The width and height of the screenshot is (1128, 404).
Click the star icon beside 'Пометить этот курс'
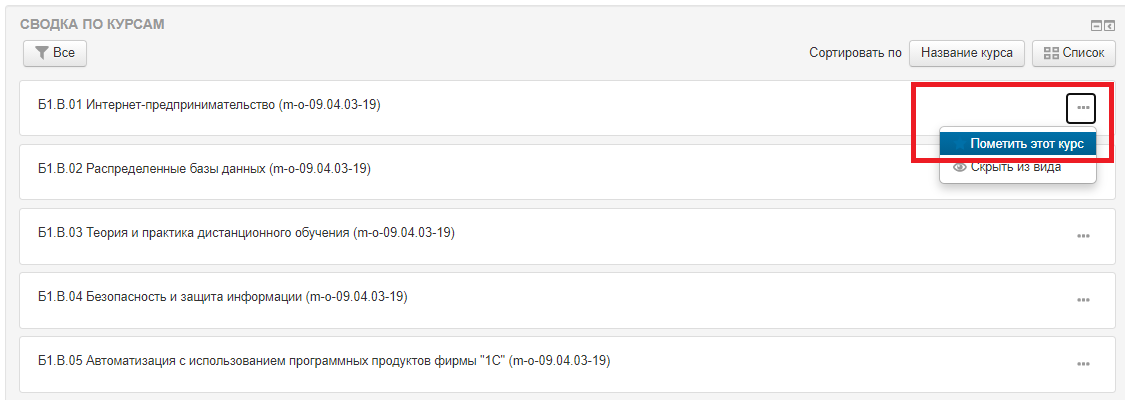(960, 144)
